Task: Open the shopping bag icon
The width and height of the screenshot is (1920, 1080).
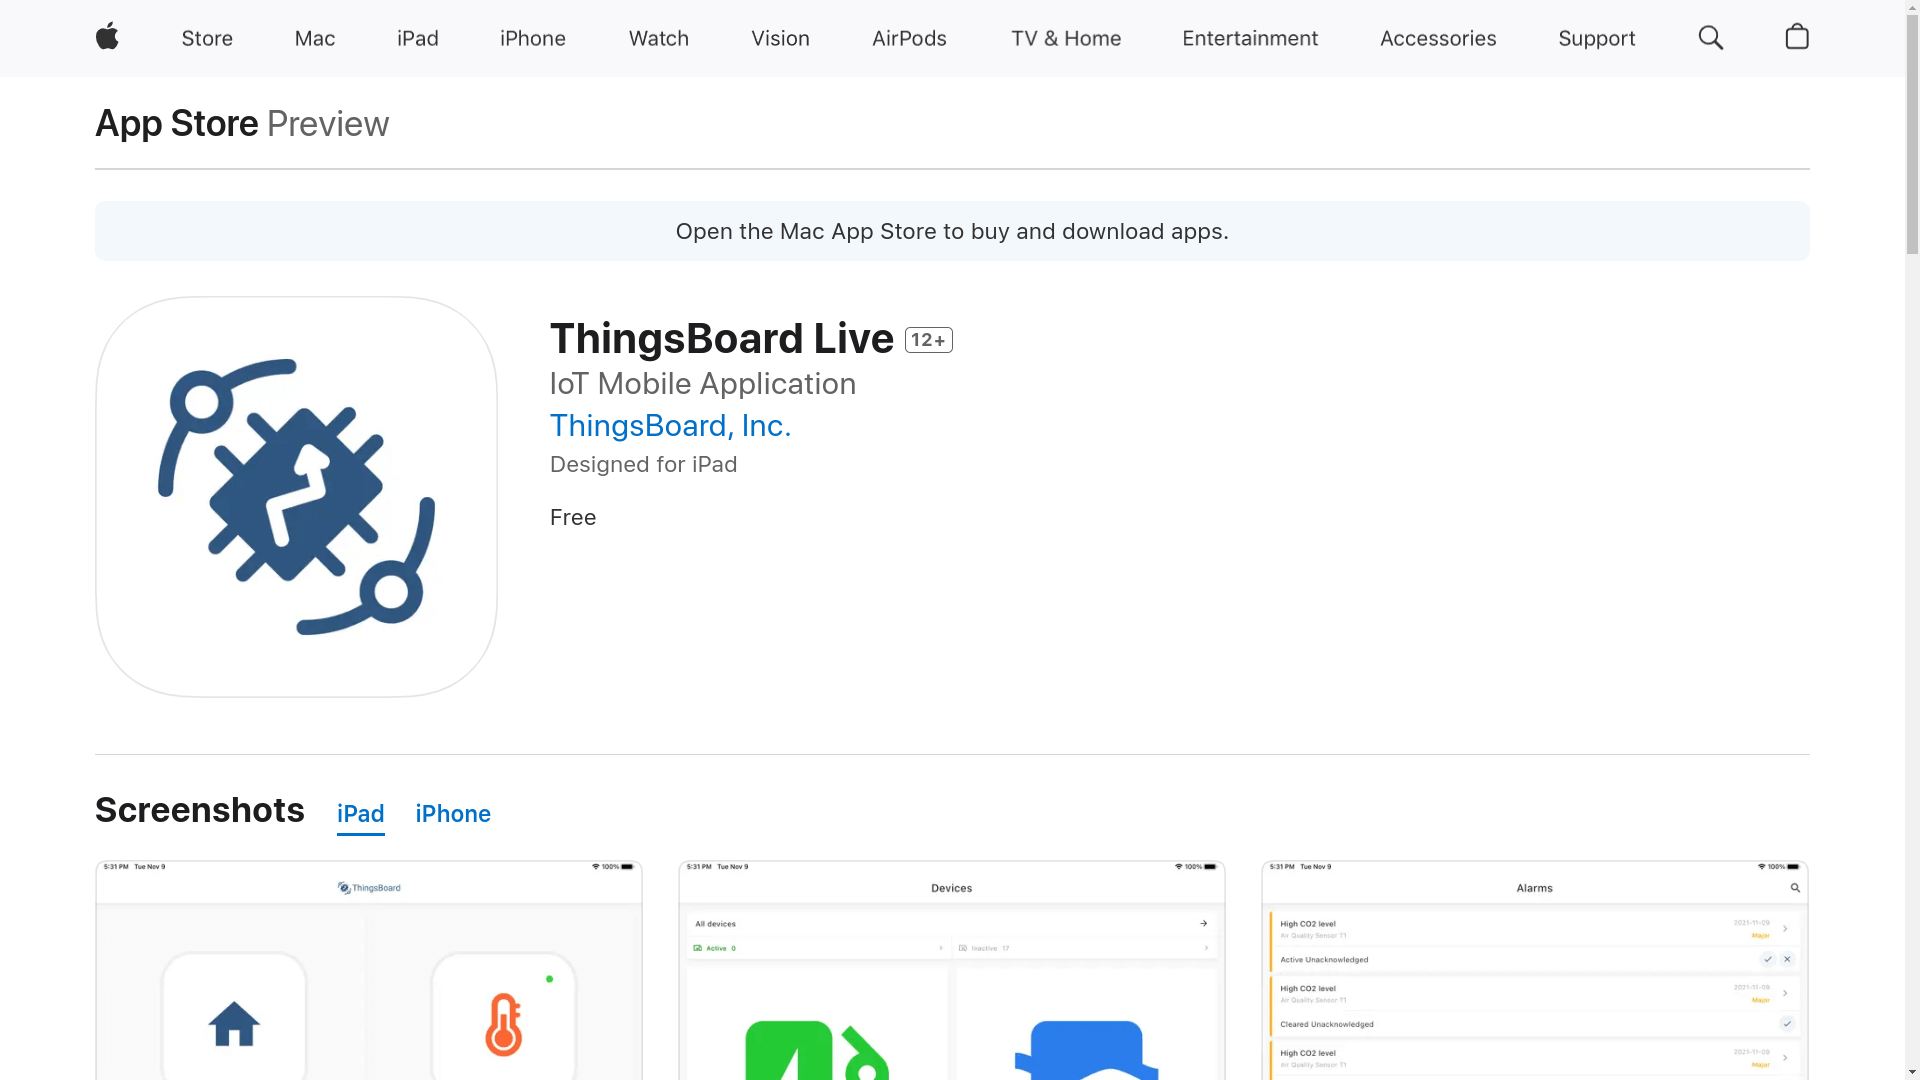Action: pyautogui.click(x=1796, y=37)
